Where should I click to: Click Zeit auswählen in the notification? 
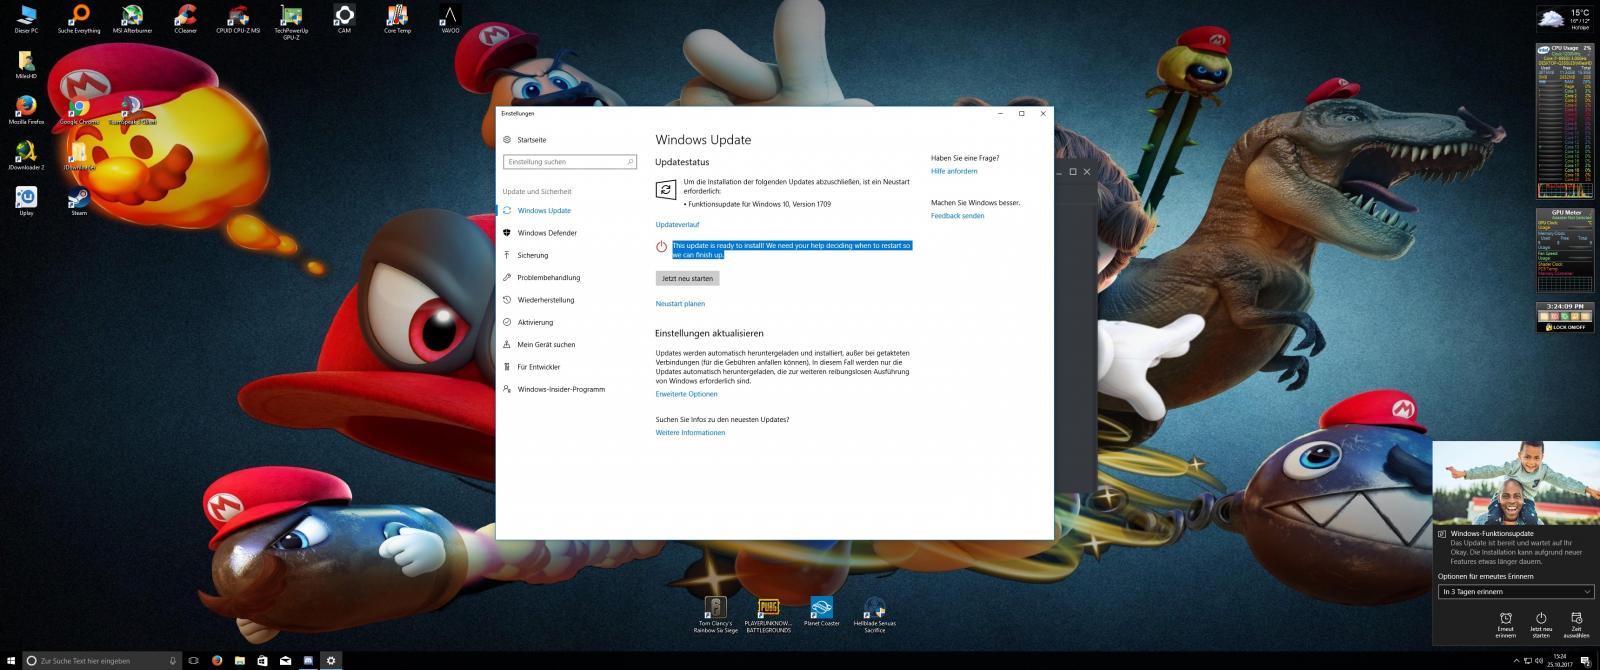tap(1577, 625)
